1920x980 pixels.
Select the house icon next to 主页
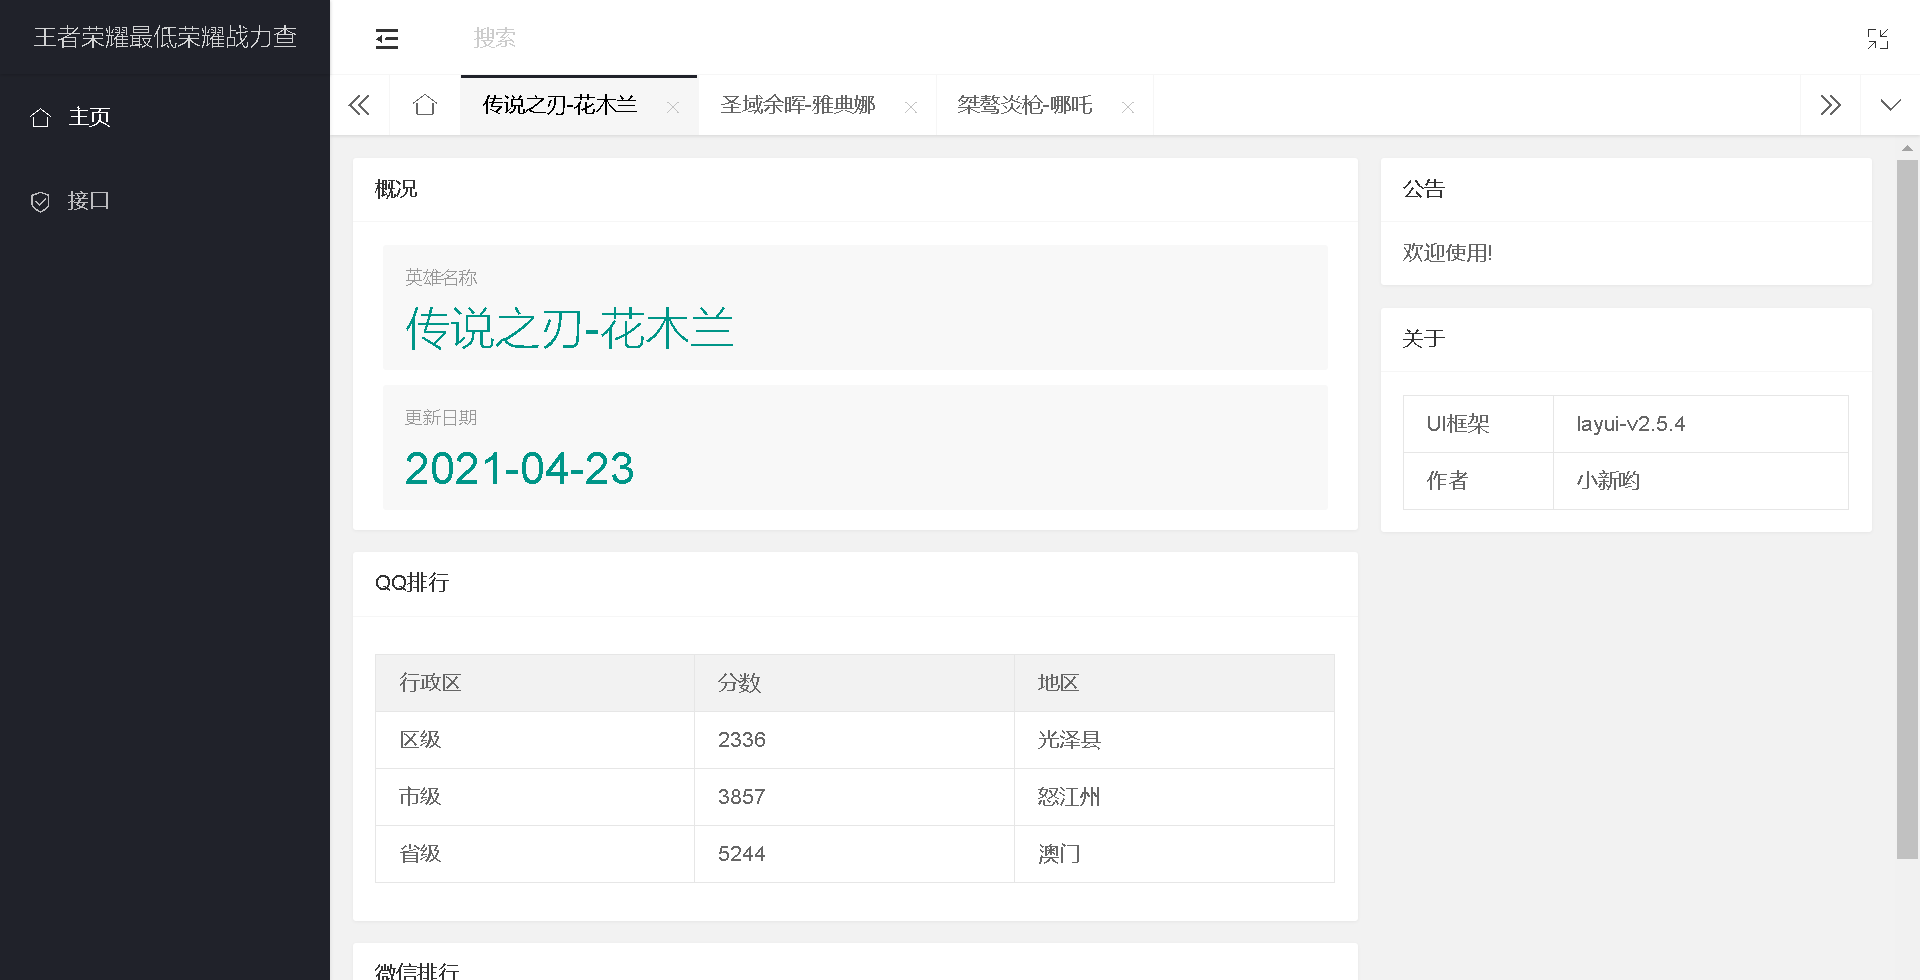click(x=41, y=117)
